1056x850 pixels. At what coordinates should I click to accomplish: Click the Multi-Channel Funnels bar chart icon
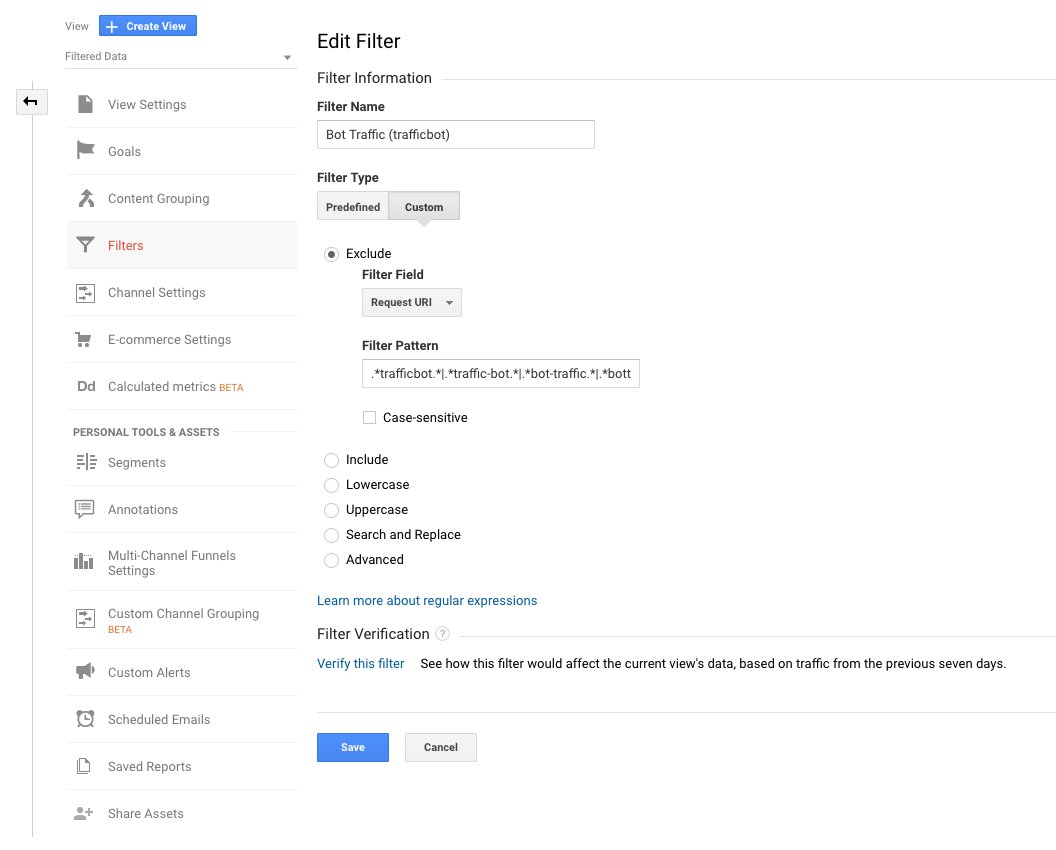84,561
